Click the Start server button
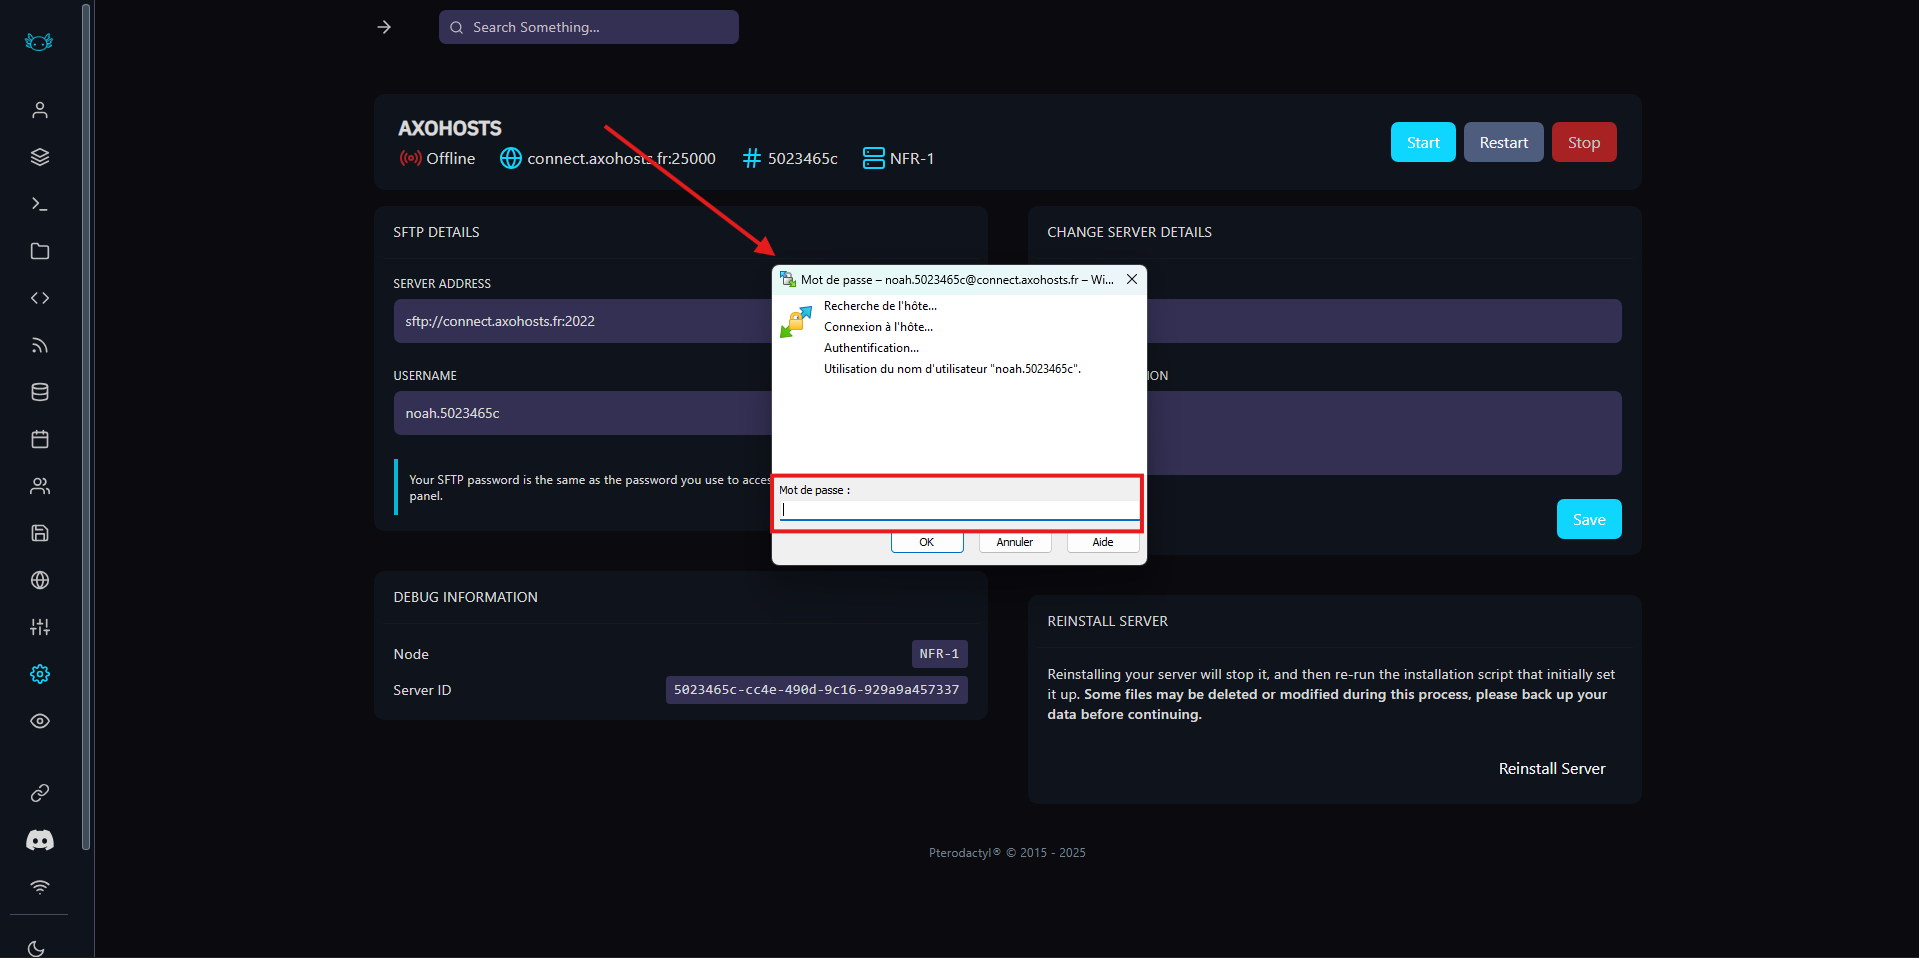 point(1422,142)
